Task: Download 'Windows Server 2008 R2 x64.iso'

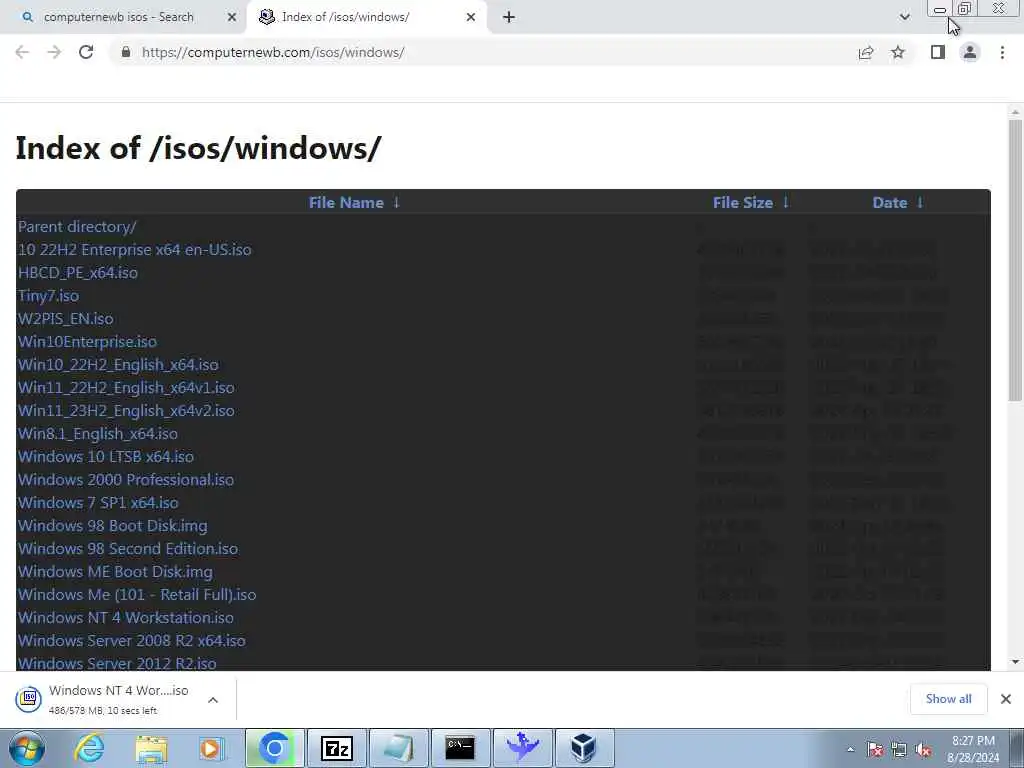Action: click(x=131, y=641)
